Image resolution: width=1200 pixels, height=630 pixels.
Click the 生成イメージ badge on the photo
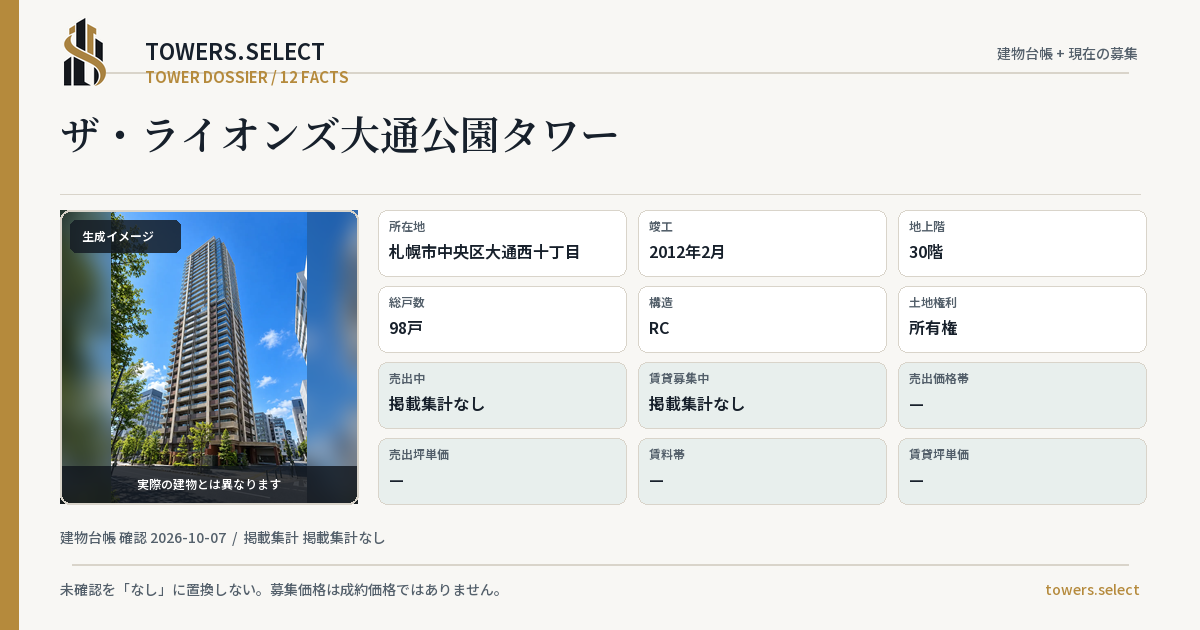click(125, 237)
